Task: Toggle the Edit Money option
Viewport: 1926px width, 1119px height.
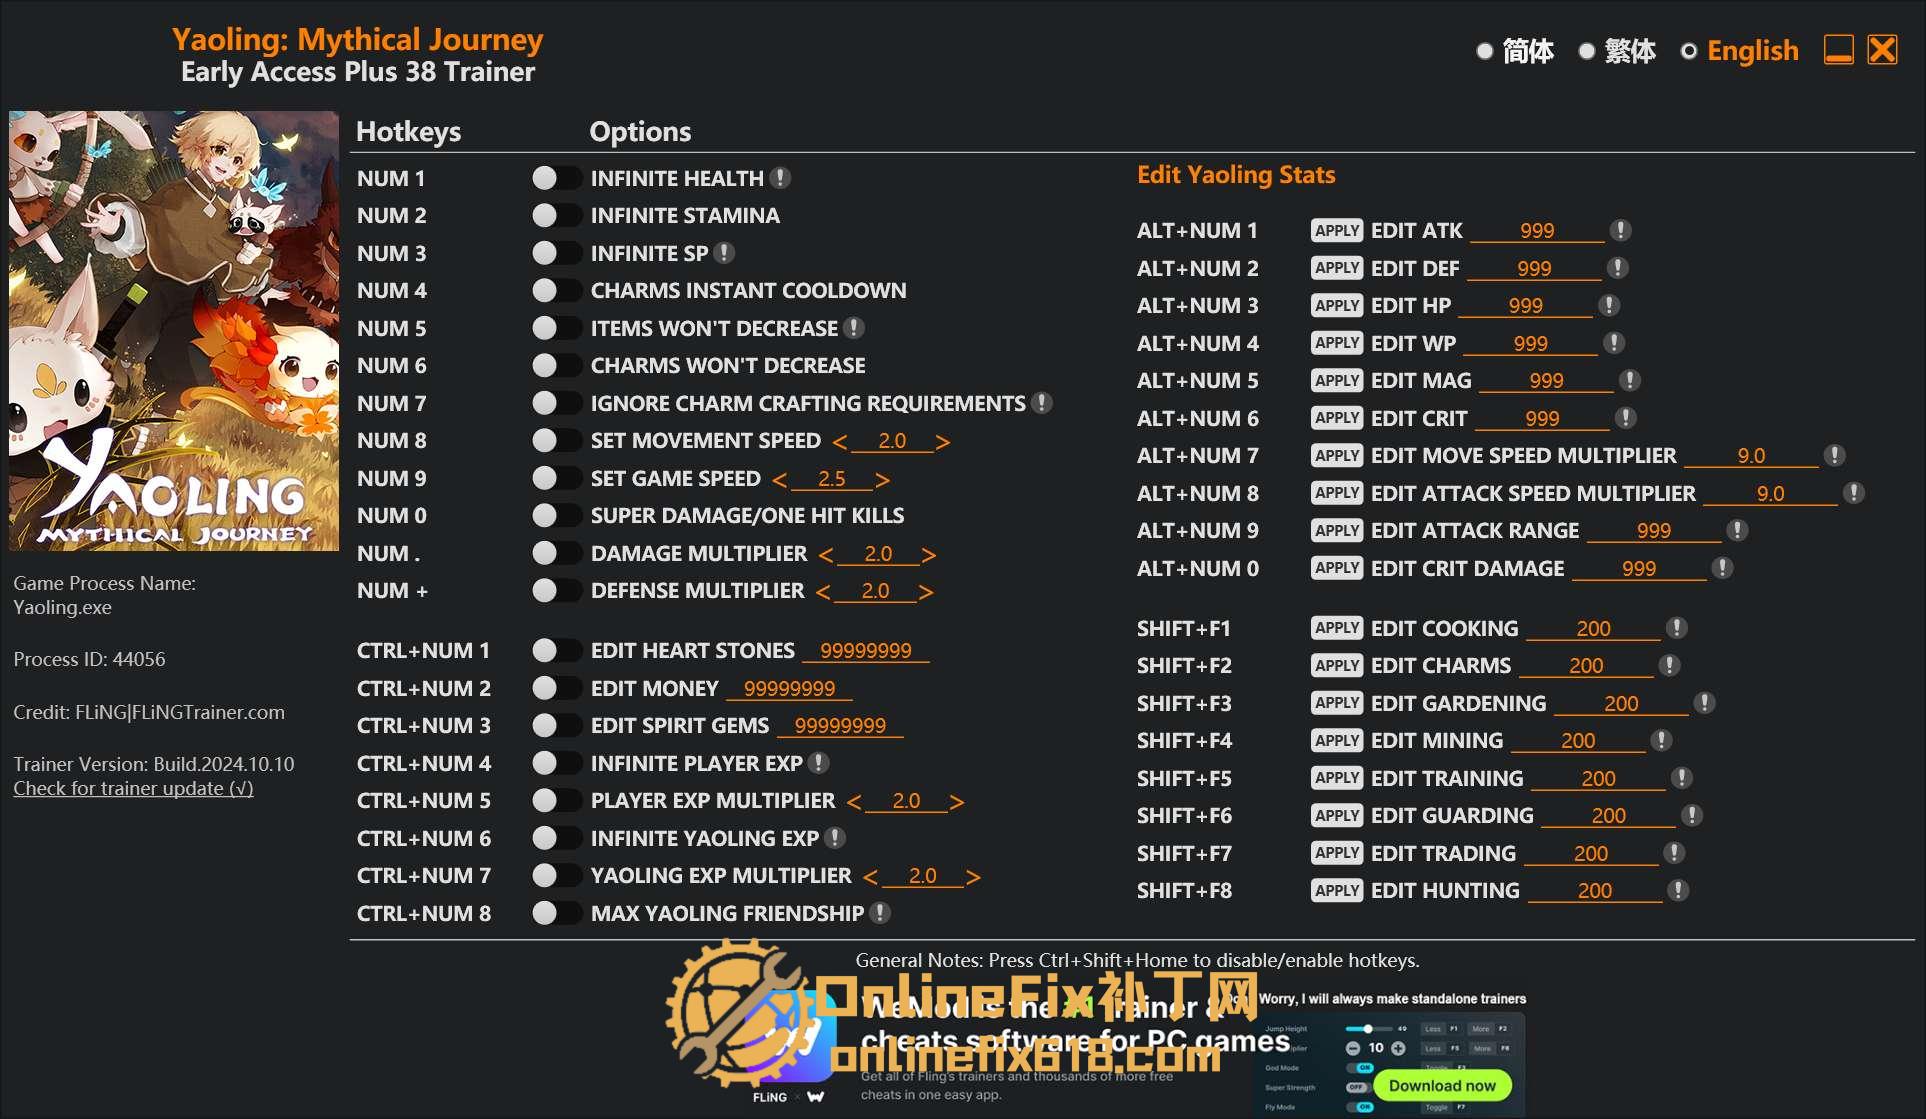Action: 556,688
